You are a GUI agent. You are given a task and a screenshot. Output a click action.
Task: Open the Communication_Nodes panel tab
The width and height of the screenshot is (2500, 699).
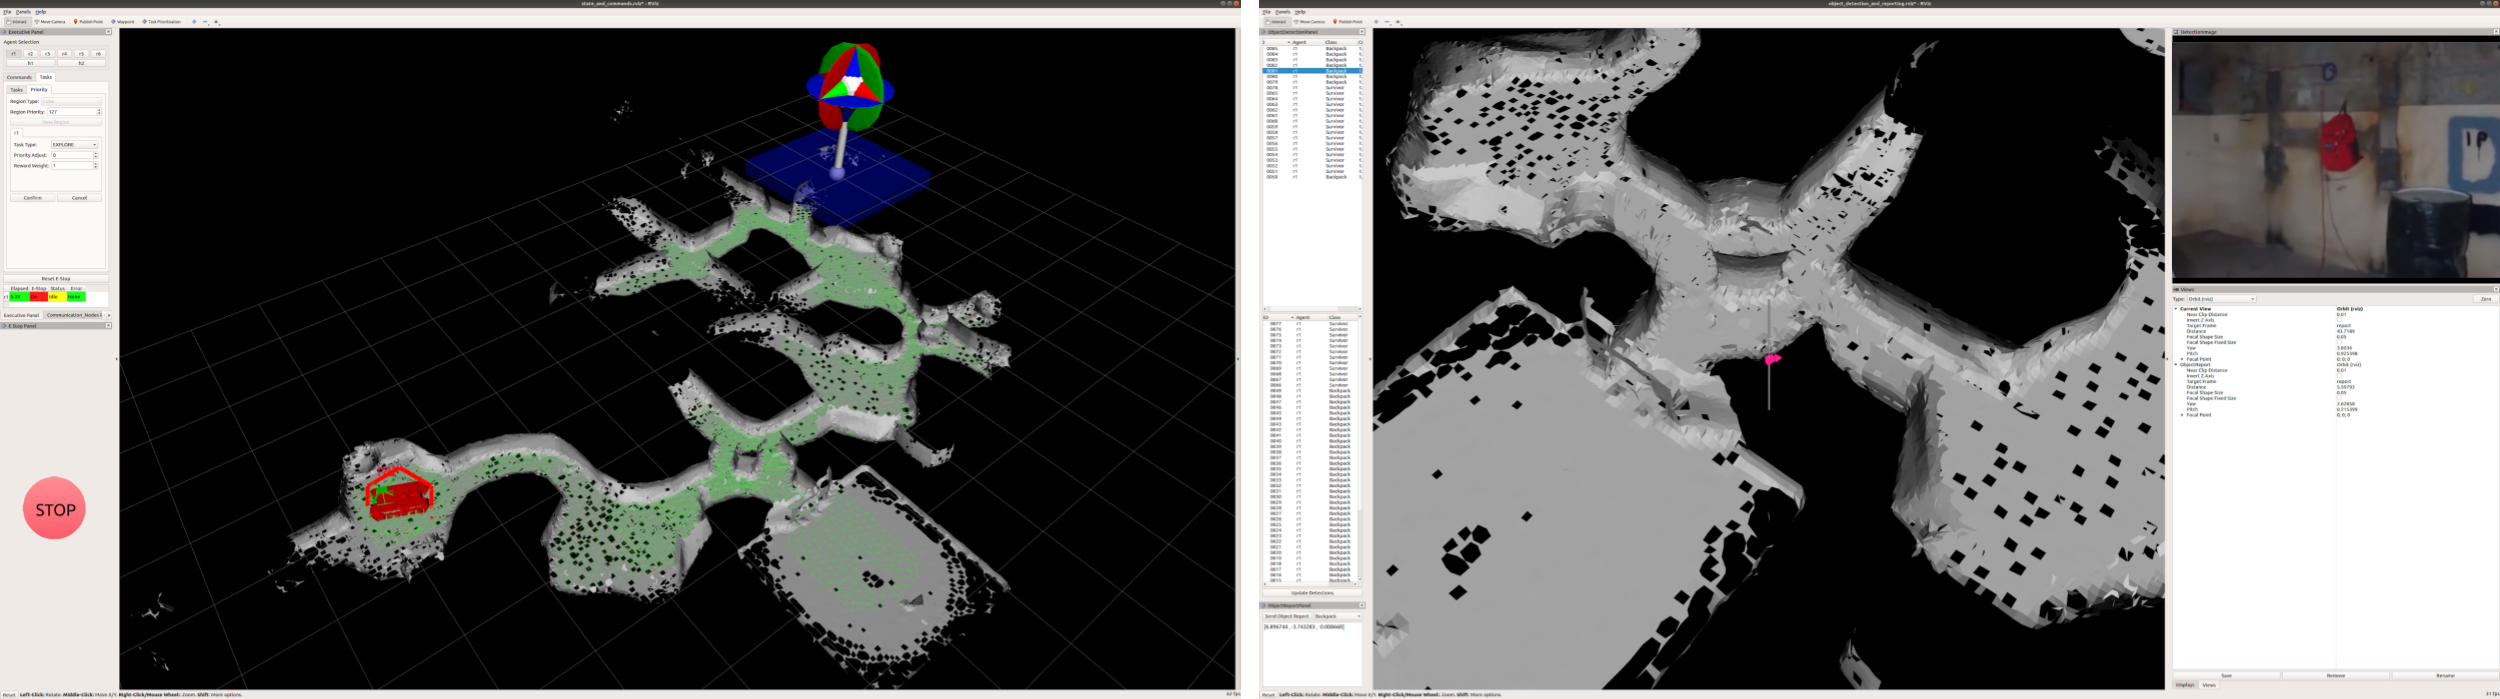[74, 315]
